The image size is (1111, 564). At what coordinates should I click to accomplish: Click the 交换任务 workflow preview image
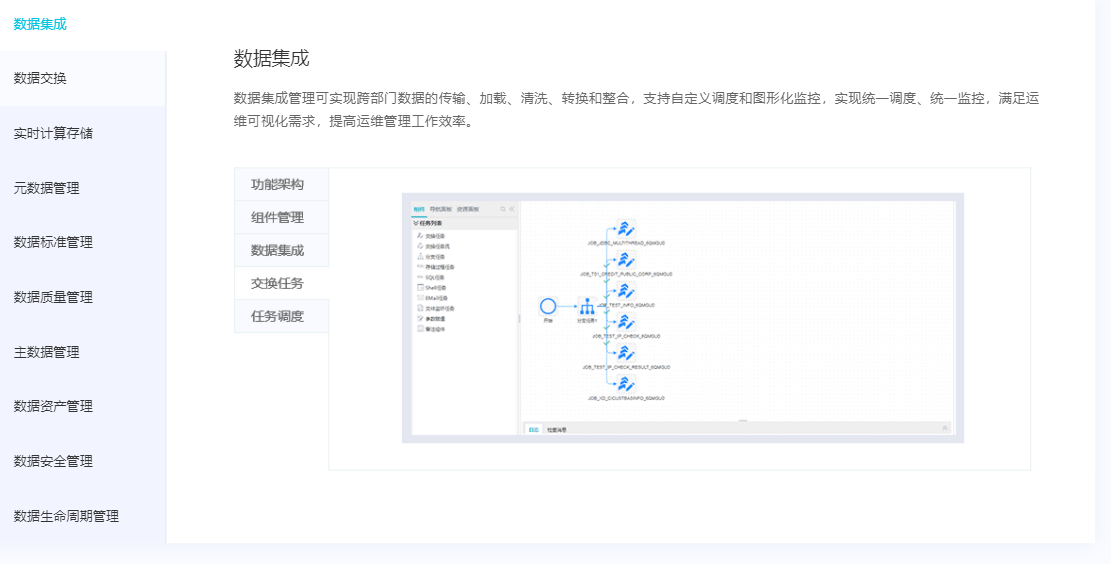682,318
